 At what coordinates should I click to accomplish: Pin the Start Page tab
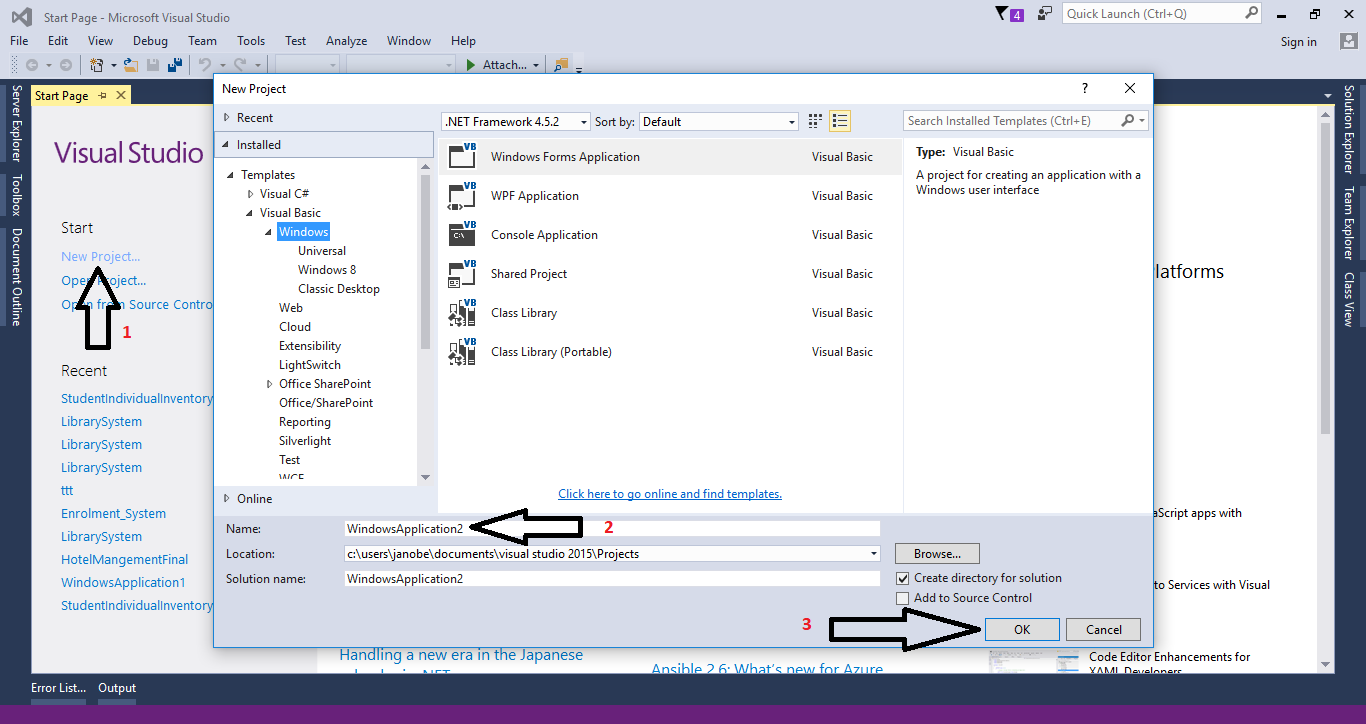click(102, 95)
